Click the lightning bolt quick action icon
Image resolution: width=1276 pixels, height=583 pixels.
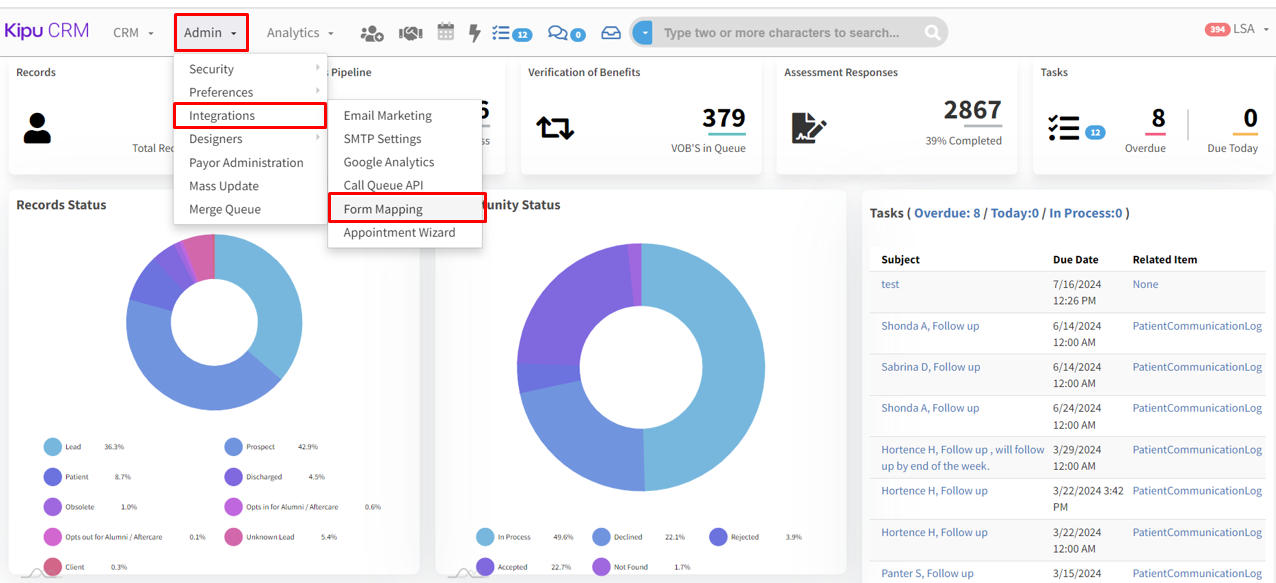475,33
